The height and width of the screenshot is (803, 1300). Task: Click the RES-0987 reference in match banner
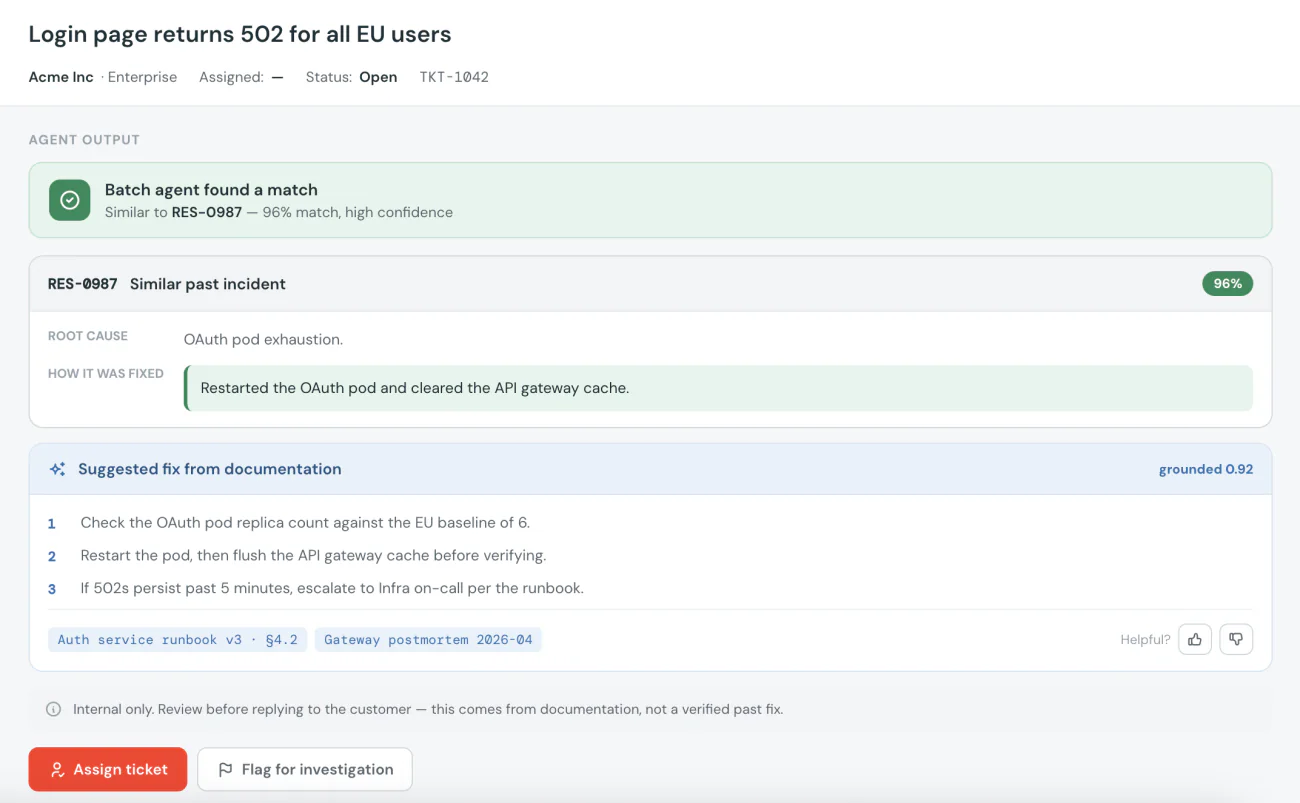207,212
